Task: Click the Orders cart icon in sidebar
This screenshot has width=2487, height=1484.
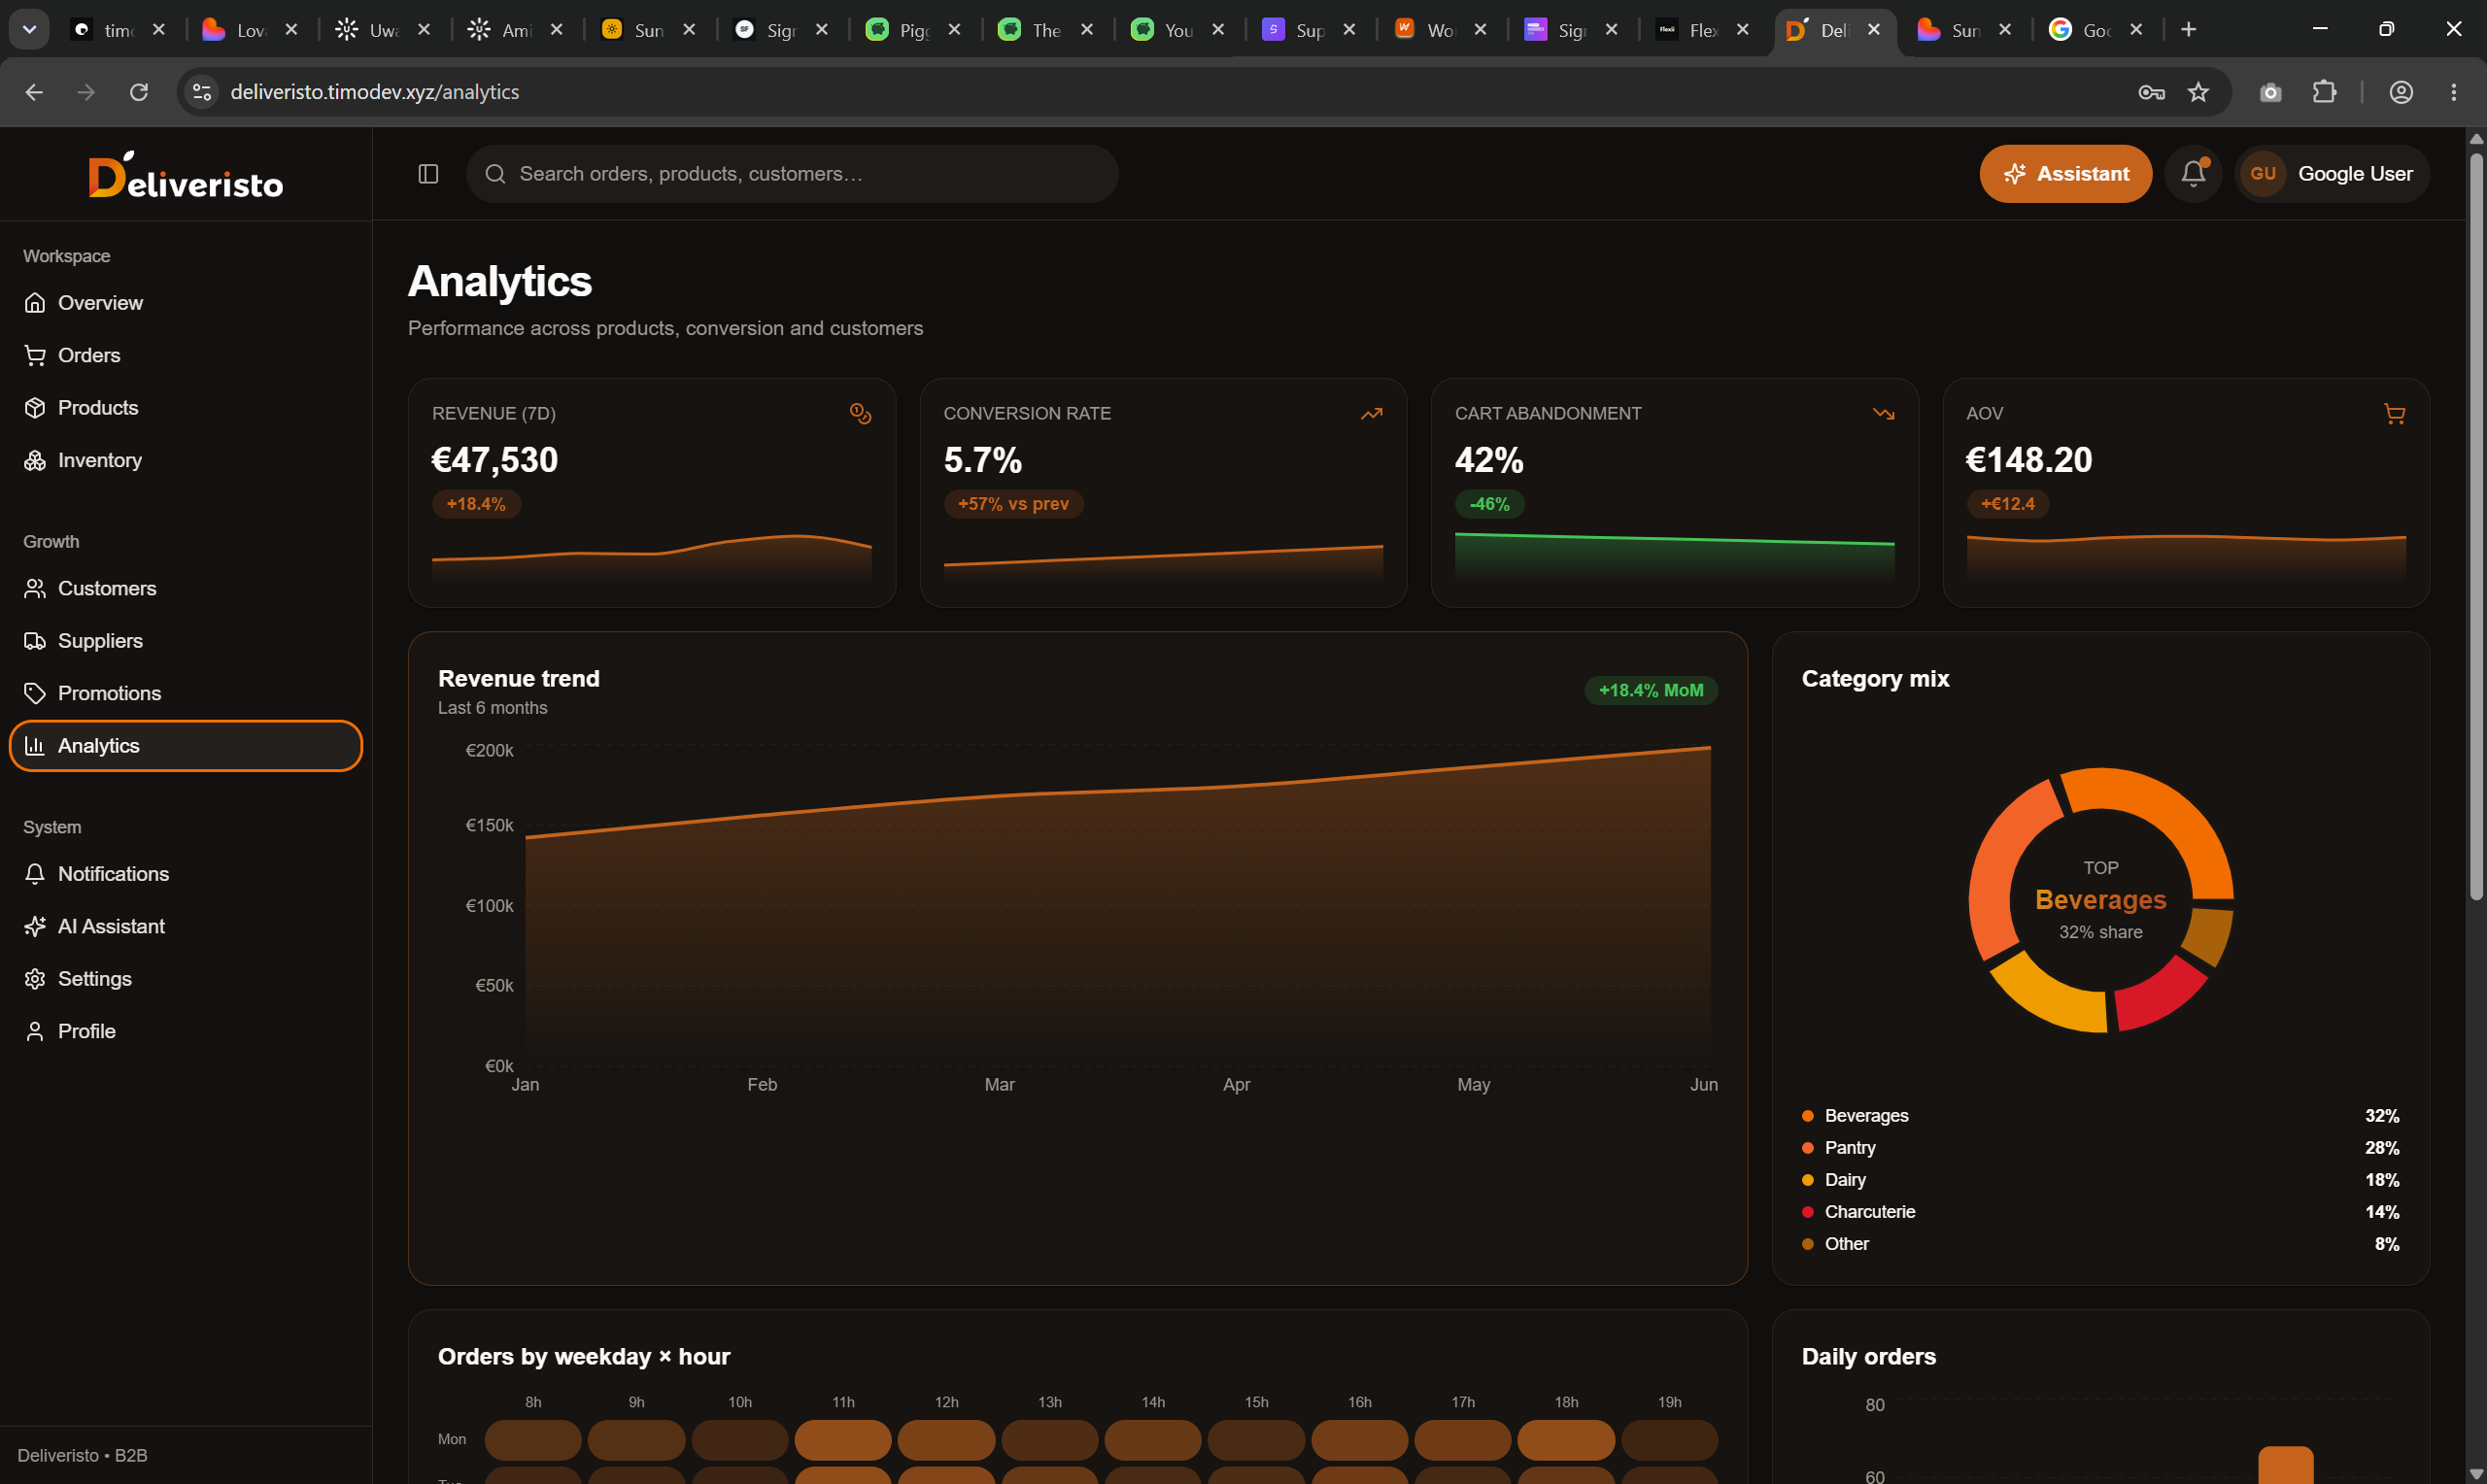Action: (35, 355)
